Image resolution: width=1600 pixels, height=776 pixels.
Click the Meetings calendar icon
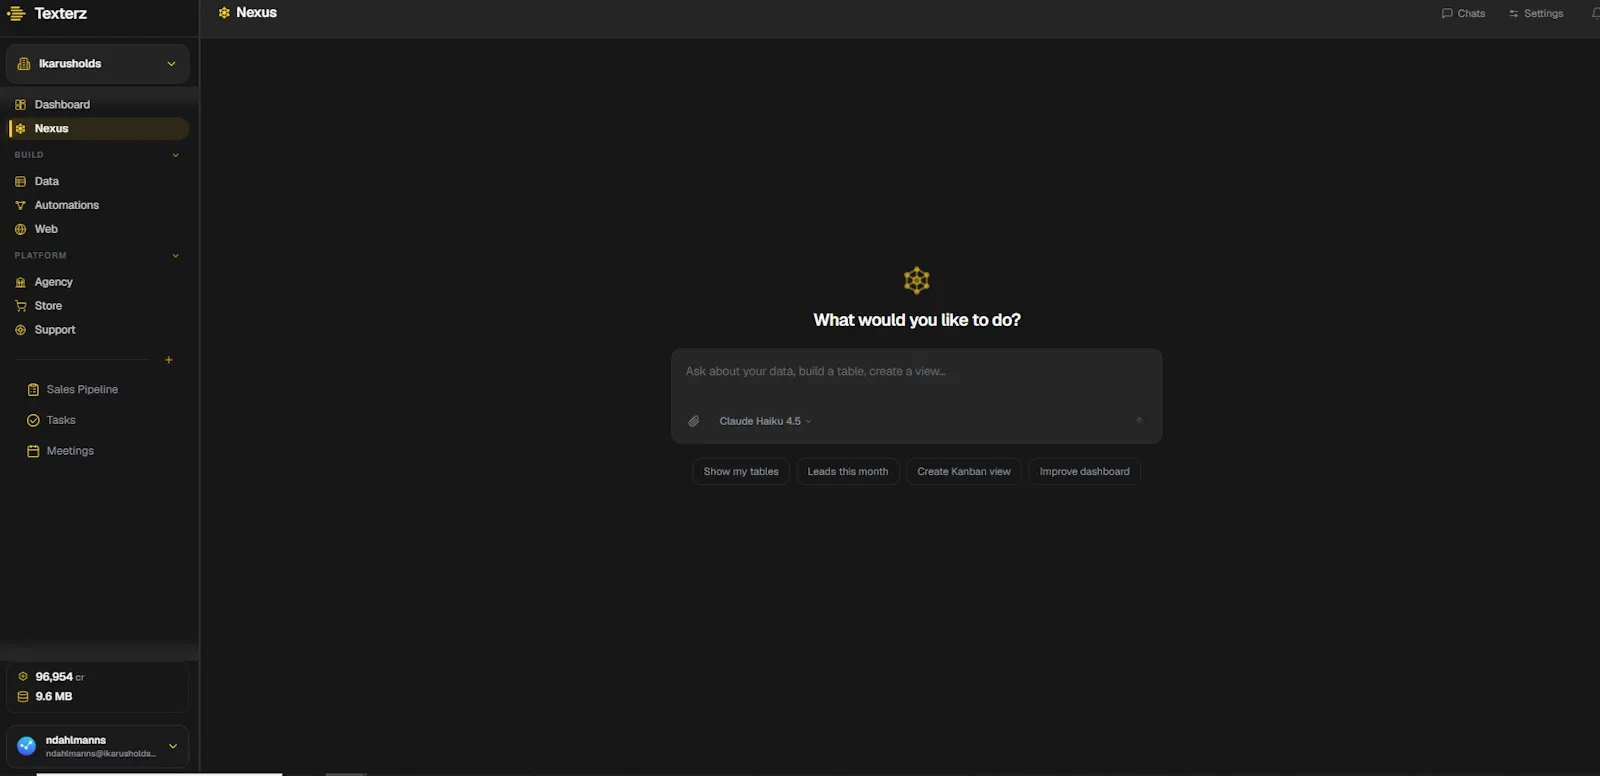(33, 452)
